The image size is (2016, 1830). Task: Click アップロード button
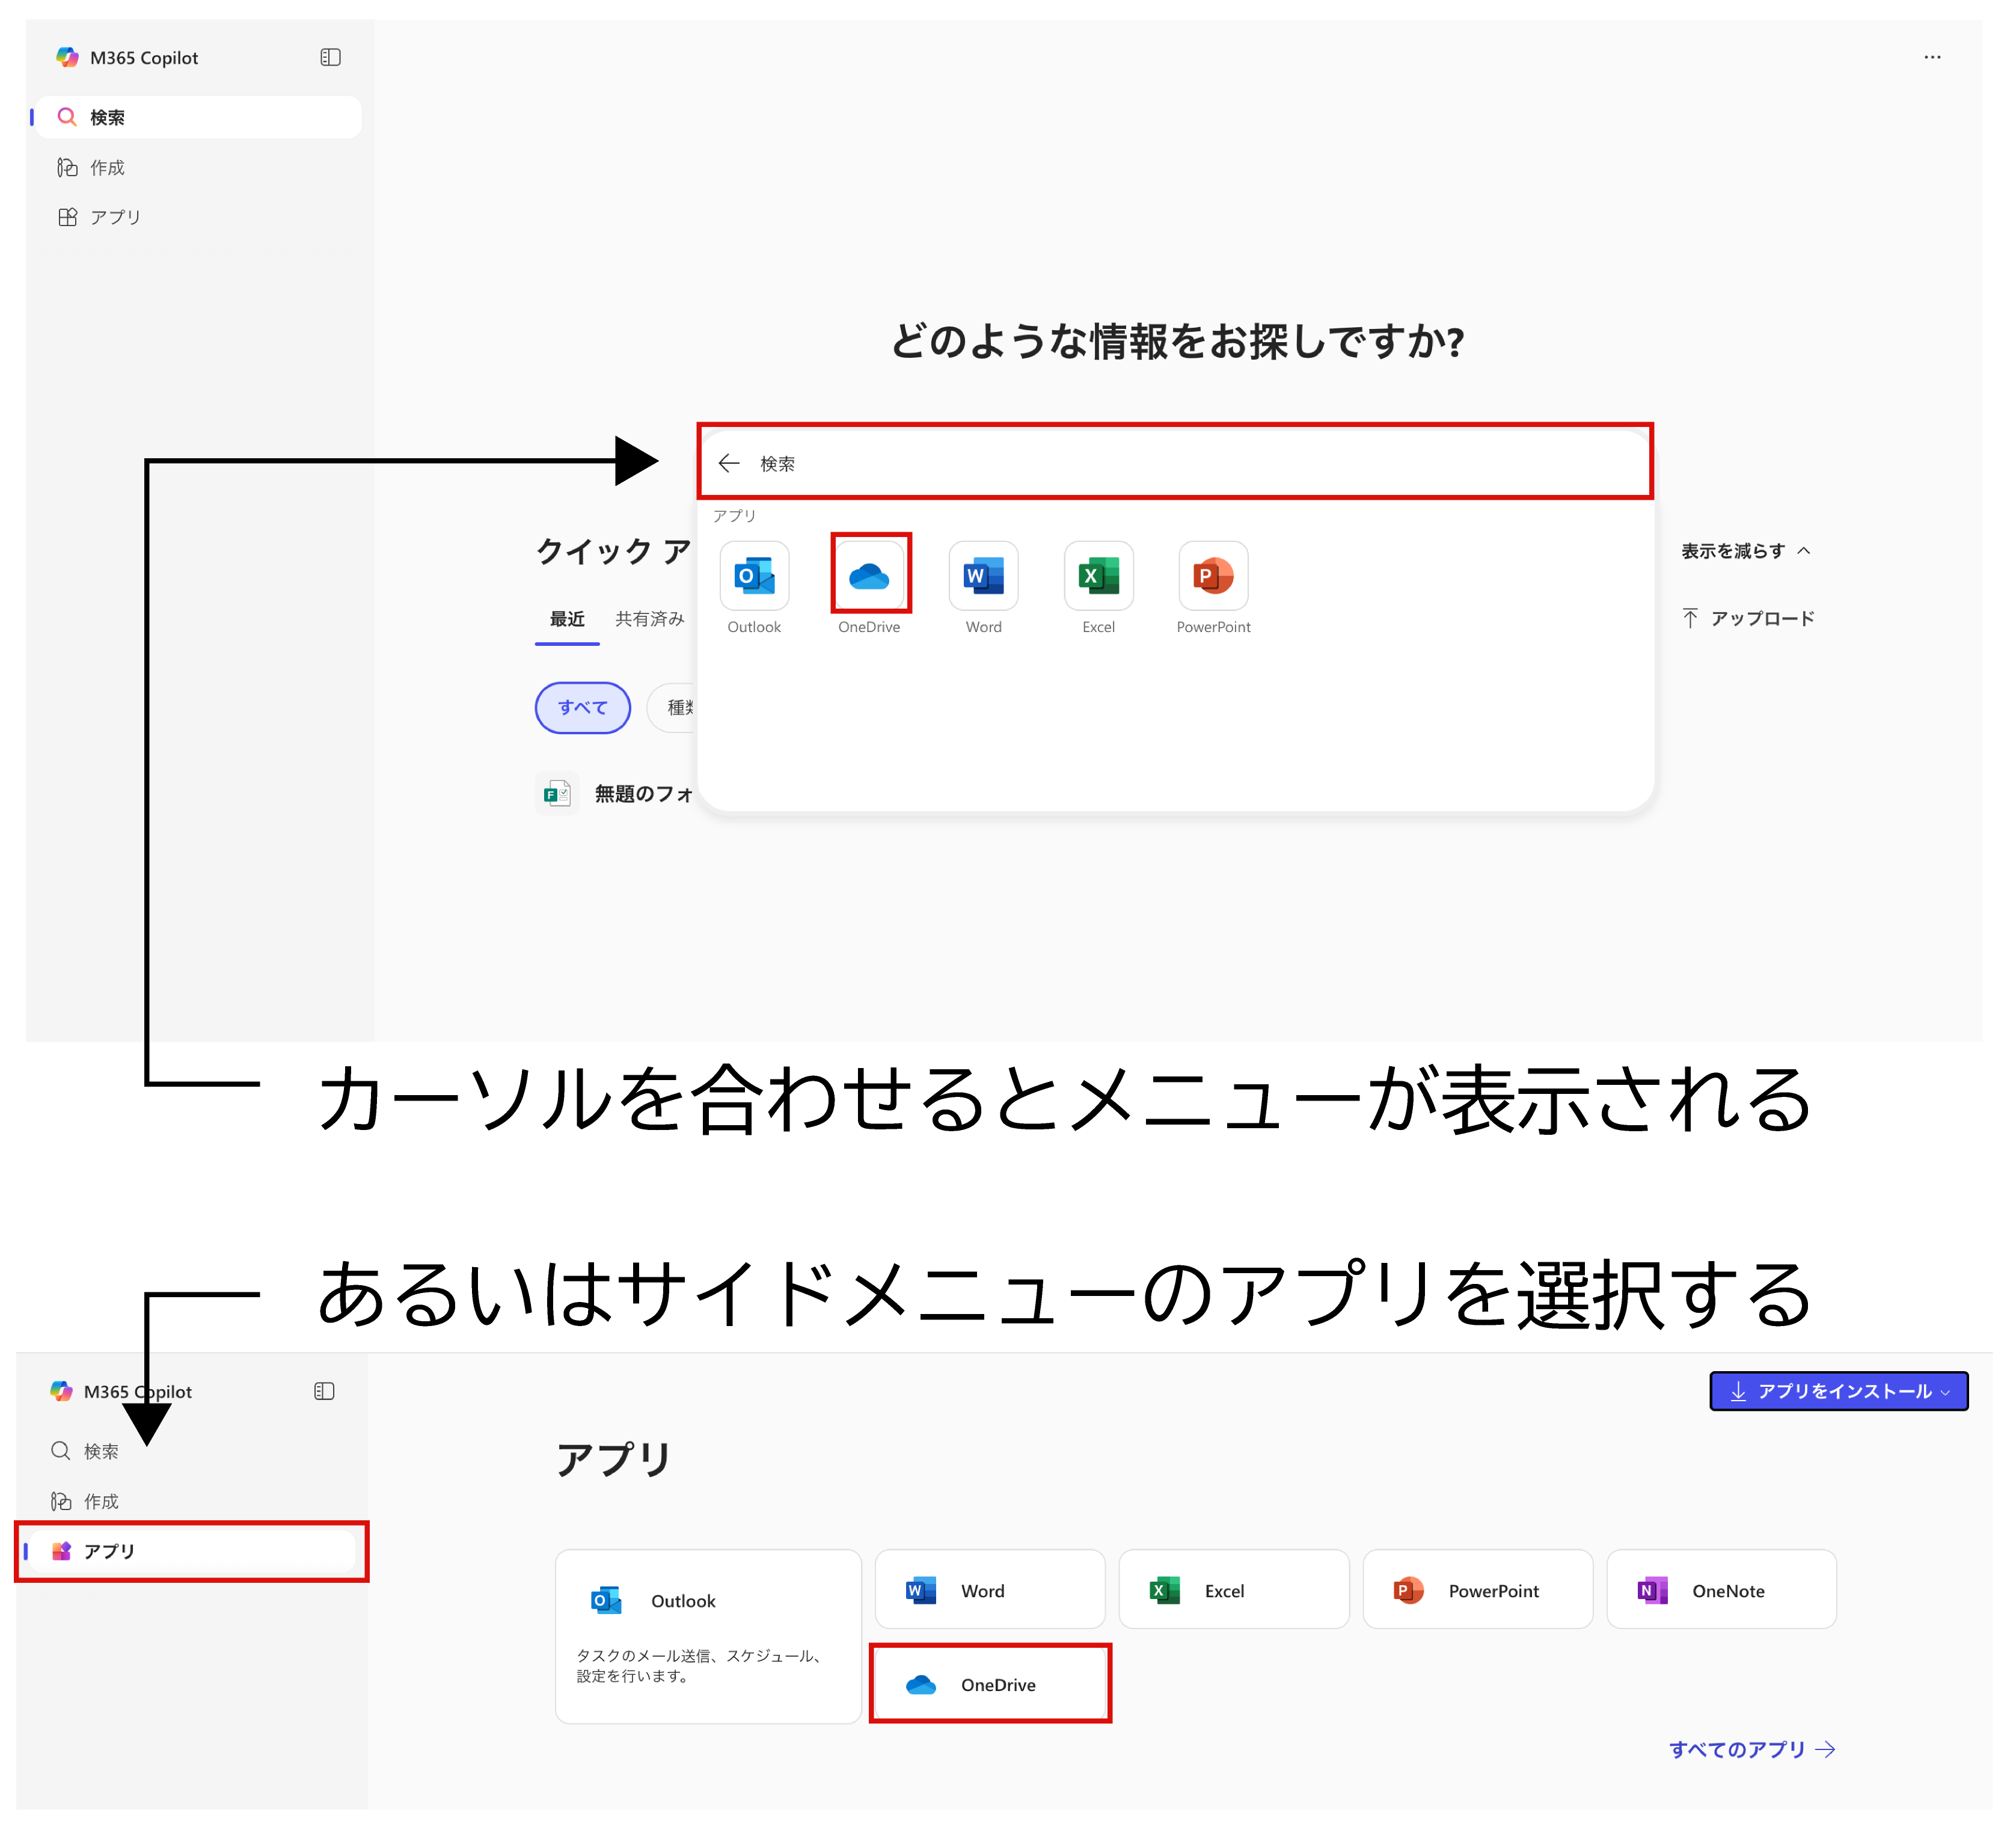pyautogui.click(x=1749, y=619)
